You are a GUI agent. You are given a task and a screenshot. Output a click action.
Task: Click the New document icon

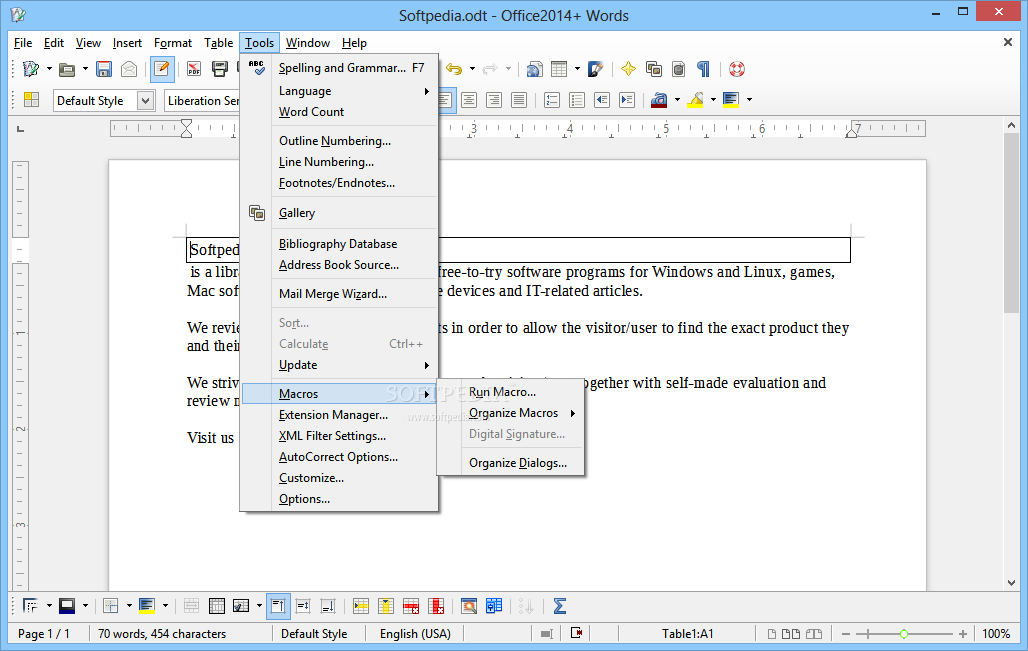point(30,69)
